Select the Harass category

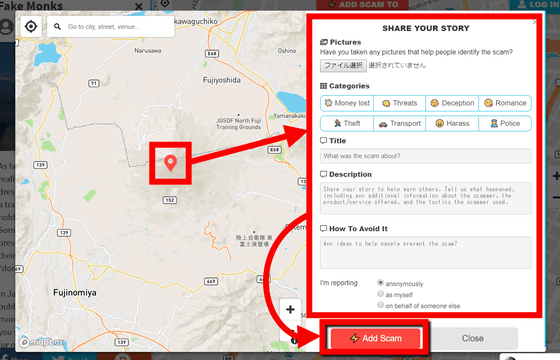(452, 124)
